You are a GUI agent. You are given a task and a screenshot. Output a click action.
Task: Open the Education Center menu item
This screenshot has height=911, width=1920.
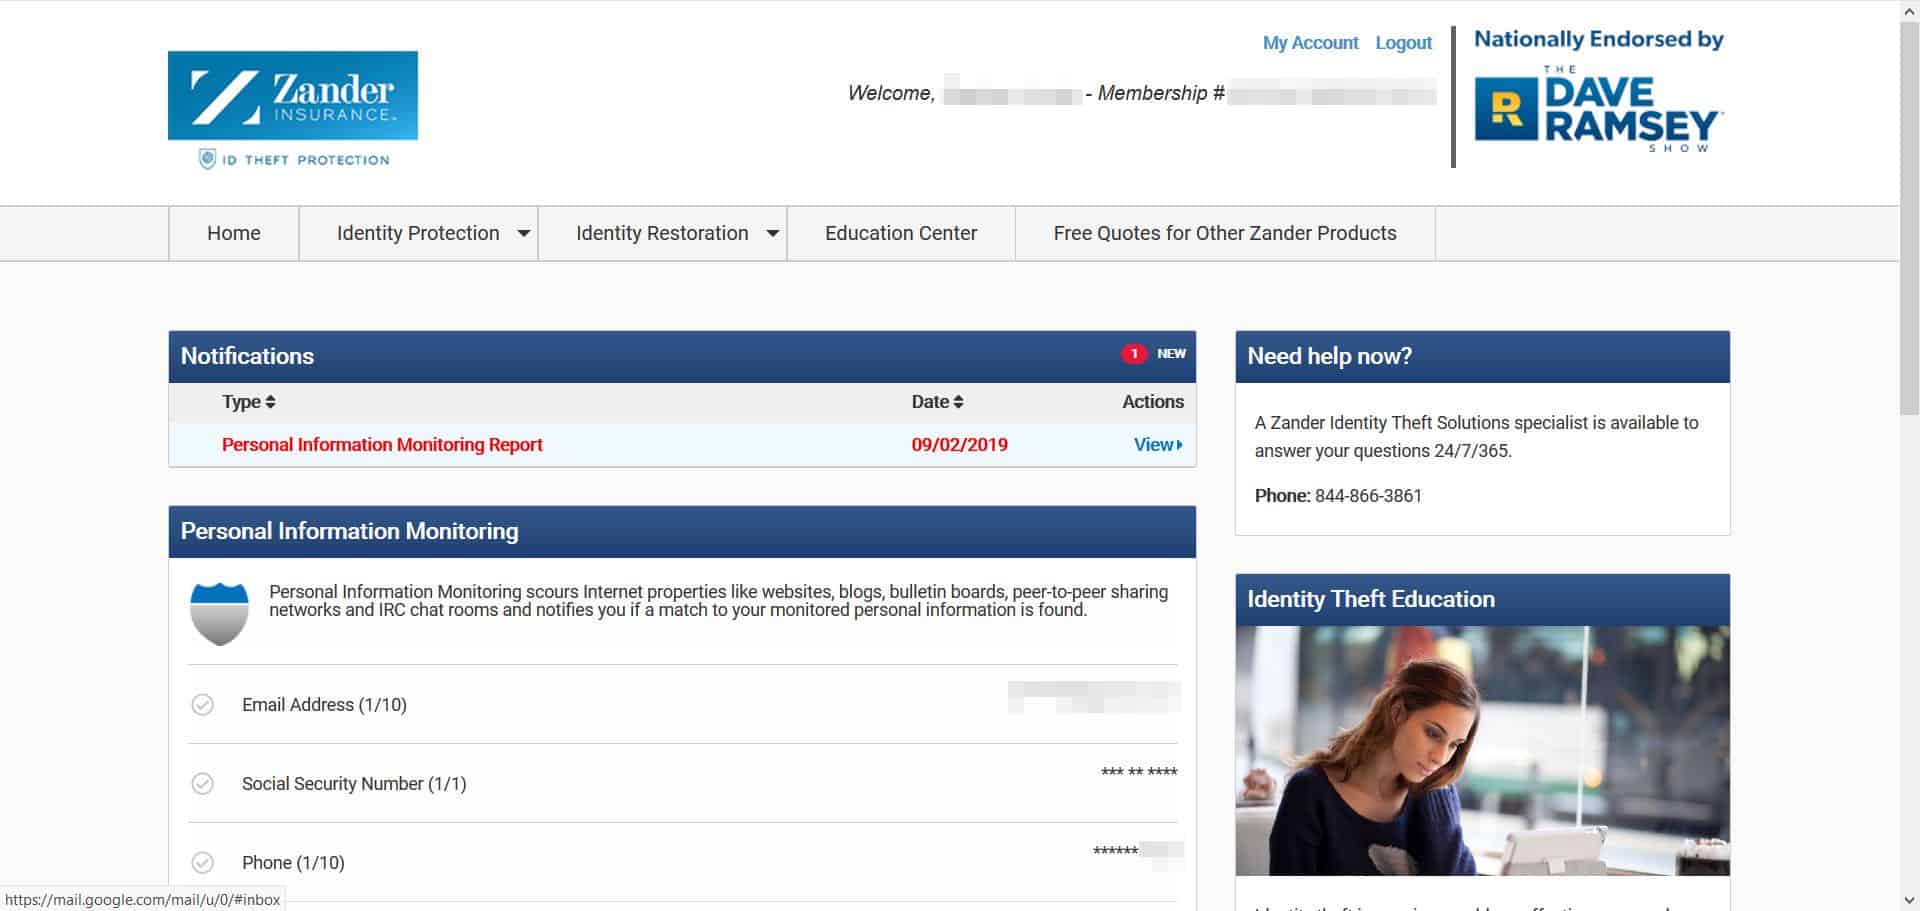tap(900, 234)
